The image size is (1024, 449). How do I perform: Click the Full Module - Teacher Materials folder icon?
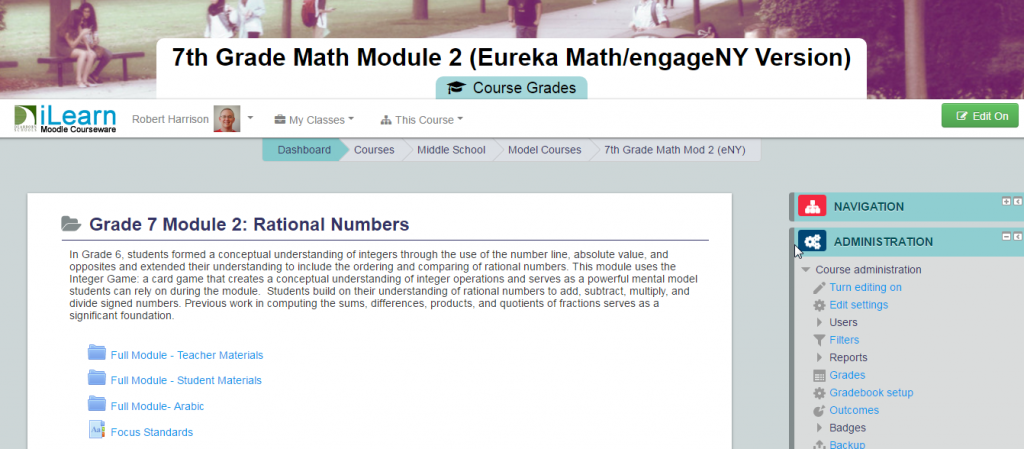coord(97,354)
